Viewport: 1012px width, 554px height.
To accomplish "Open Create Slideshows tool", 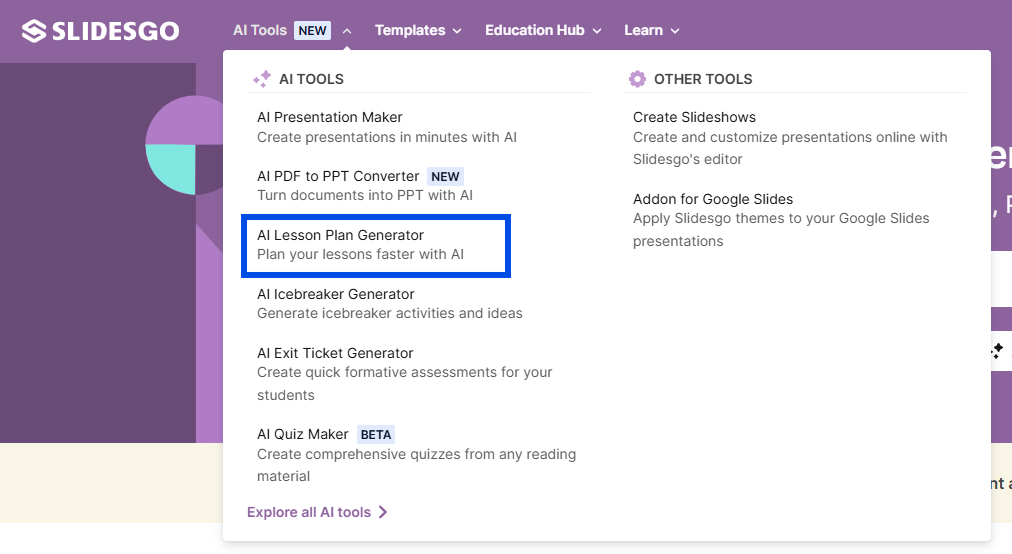I will (694, 117).
